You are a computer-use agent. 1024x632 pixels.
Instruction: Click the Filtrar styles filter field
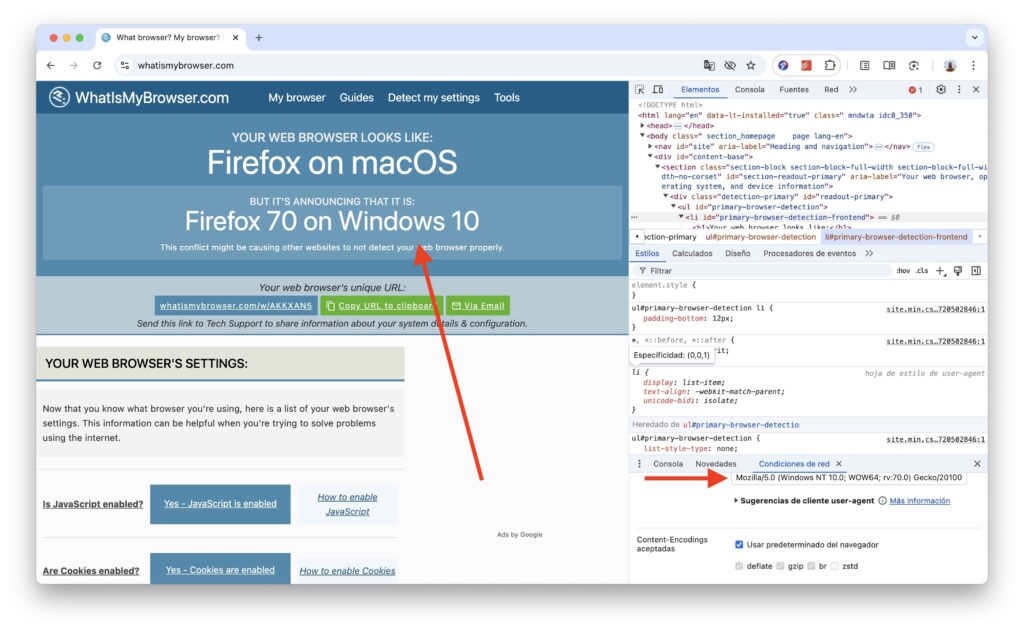pos(761,271)
